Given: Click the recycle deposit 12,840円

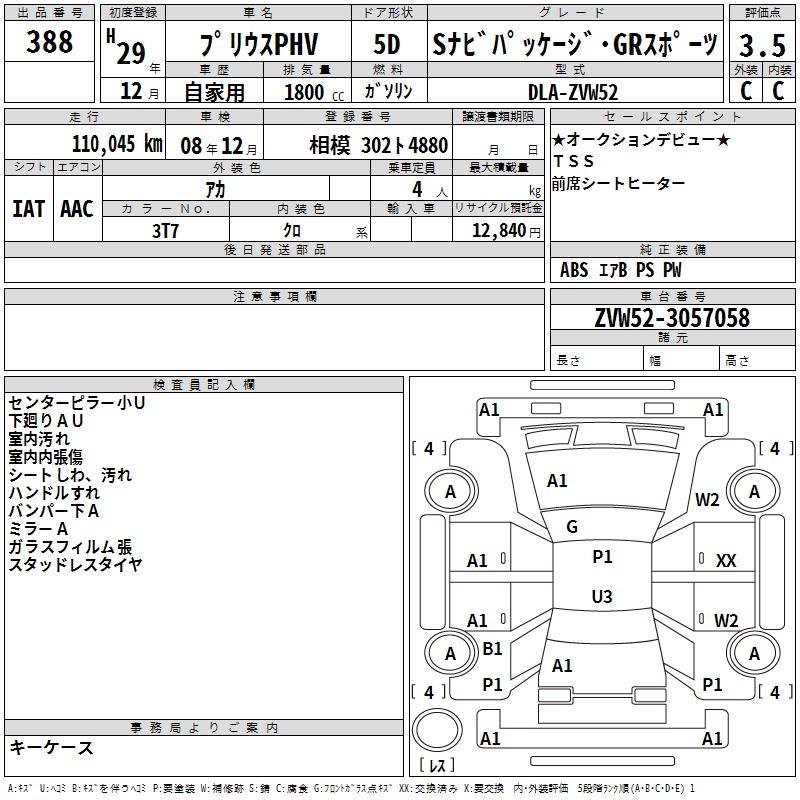Looking at the screenshot, I should (506, 231).
